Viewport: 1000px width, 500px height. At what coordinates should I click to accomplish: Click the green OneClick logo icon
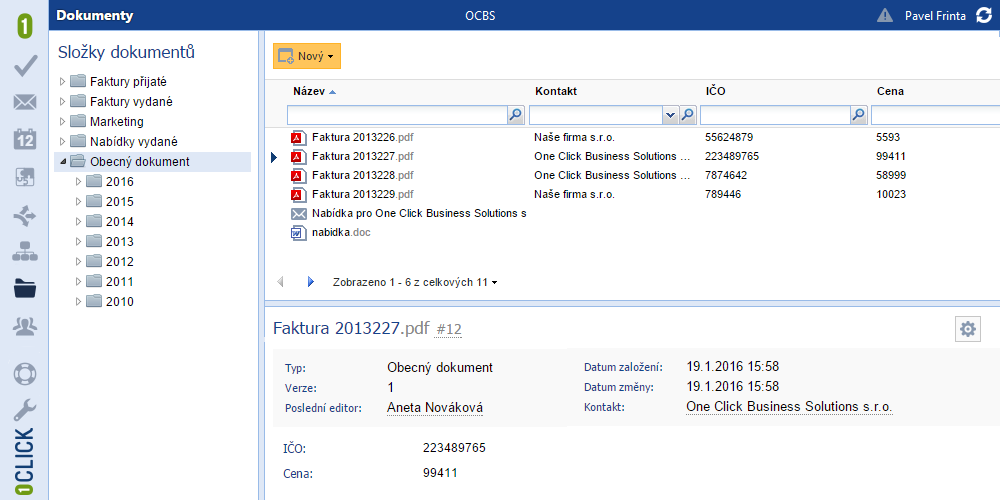coord(24,27)
